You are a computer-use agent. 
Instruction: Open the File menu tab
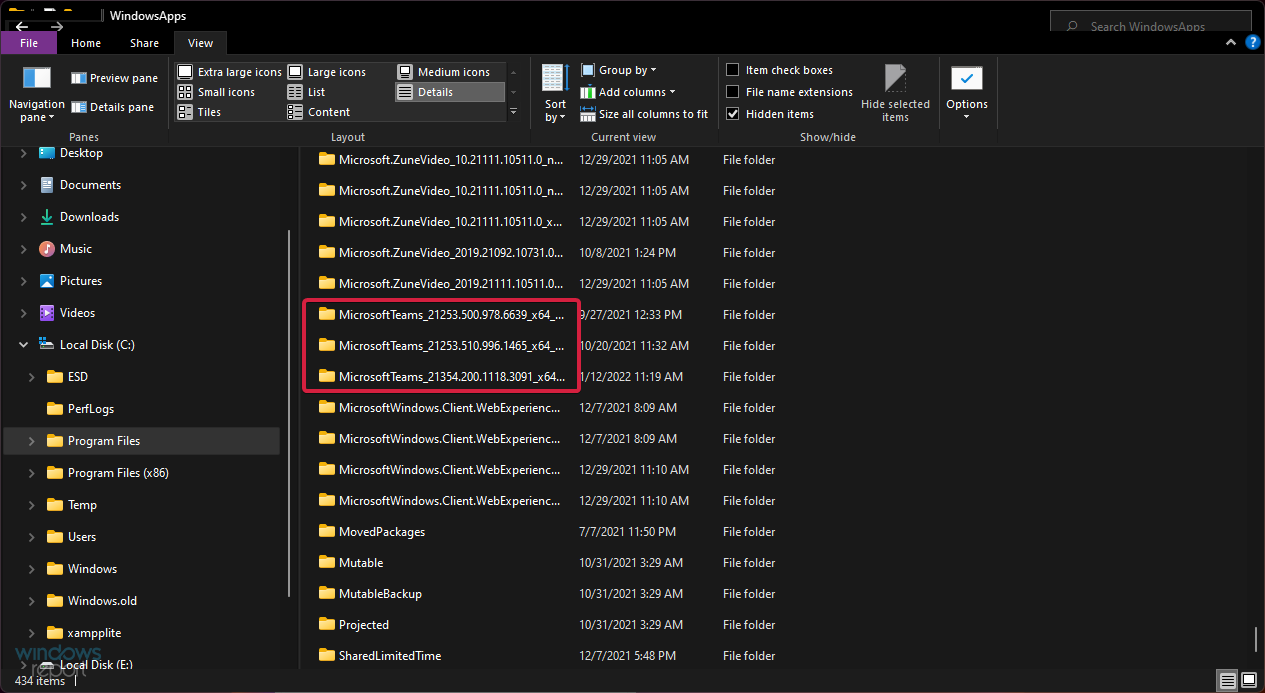coord(29,43)
